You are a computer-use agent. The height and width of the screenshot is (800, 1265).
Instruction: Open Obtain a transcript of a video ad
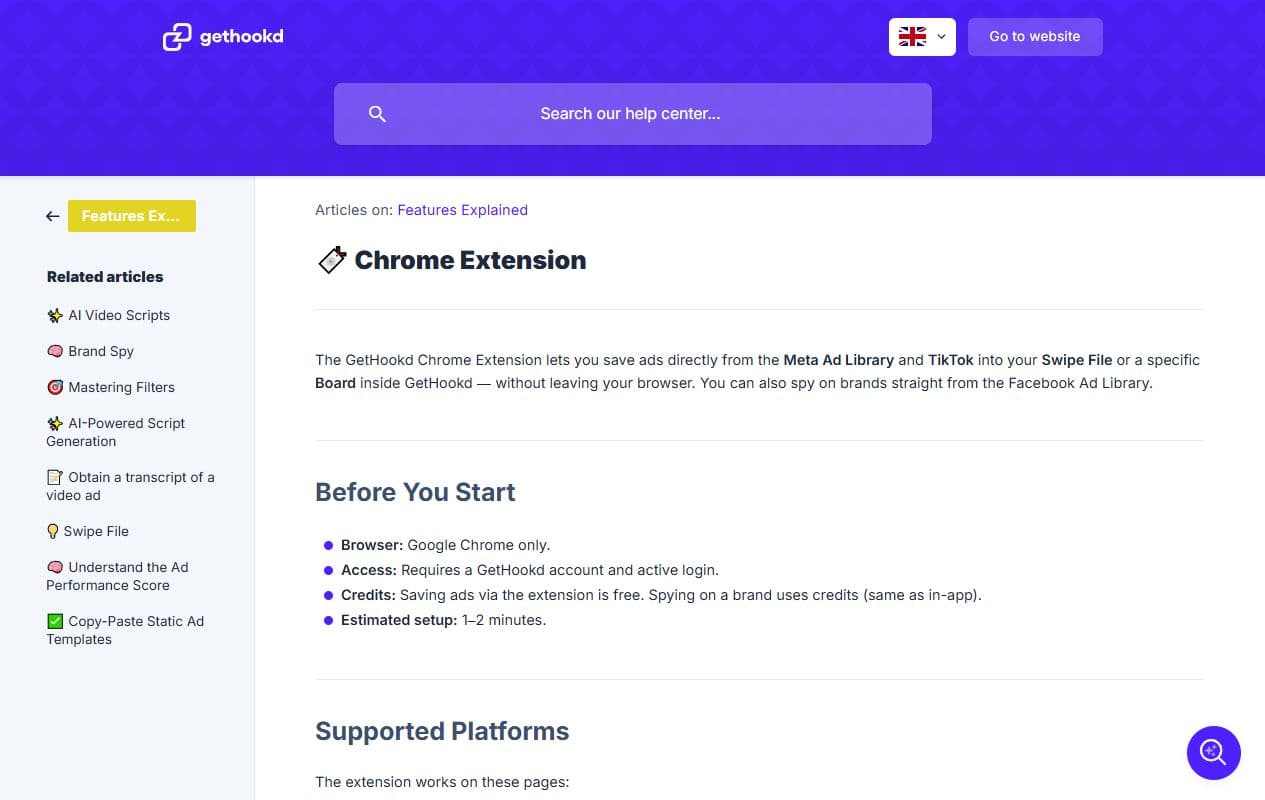tap(130, 486)
